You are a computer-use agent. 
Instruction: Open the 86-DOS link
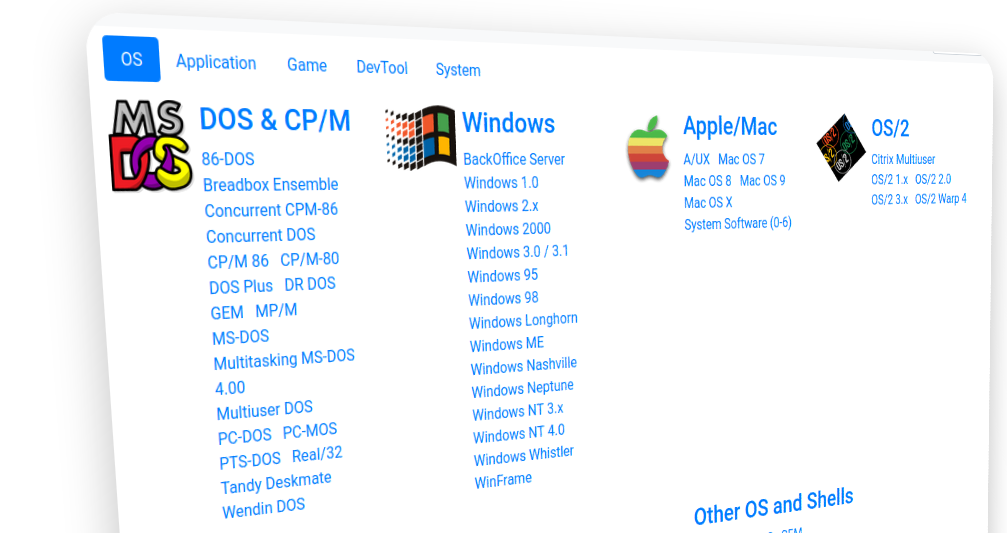(228, 159)
